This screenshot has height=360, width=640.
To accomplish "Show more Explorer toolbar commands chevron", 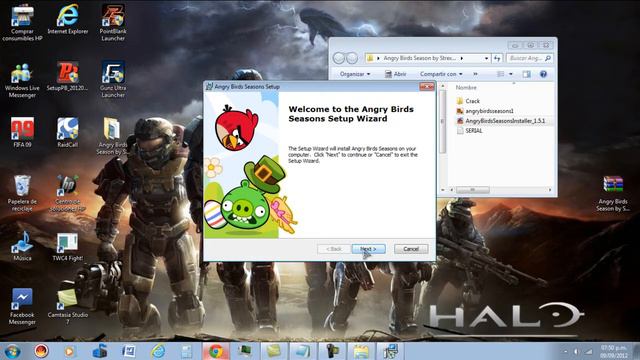I will tap(475, 74).
